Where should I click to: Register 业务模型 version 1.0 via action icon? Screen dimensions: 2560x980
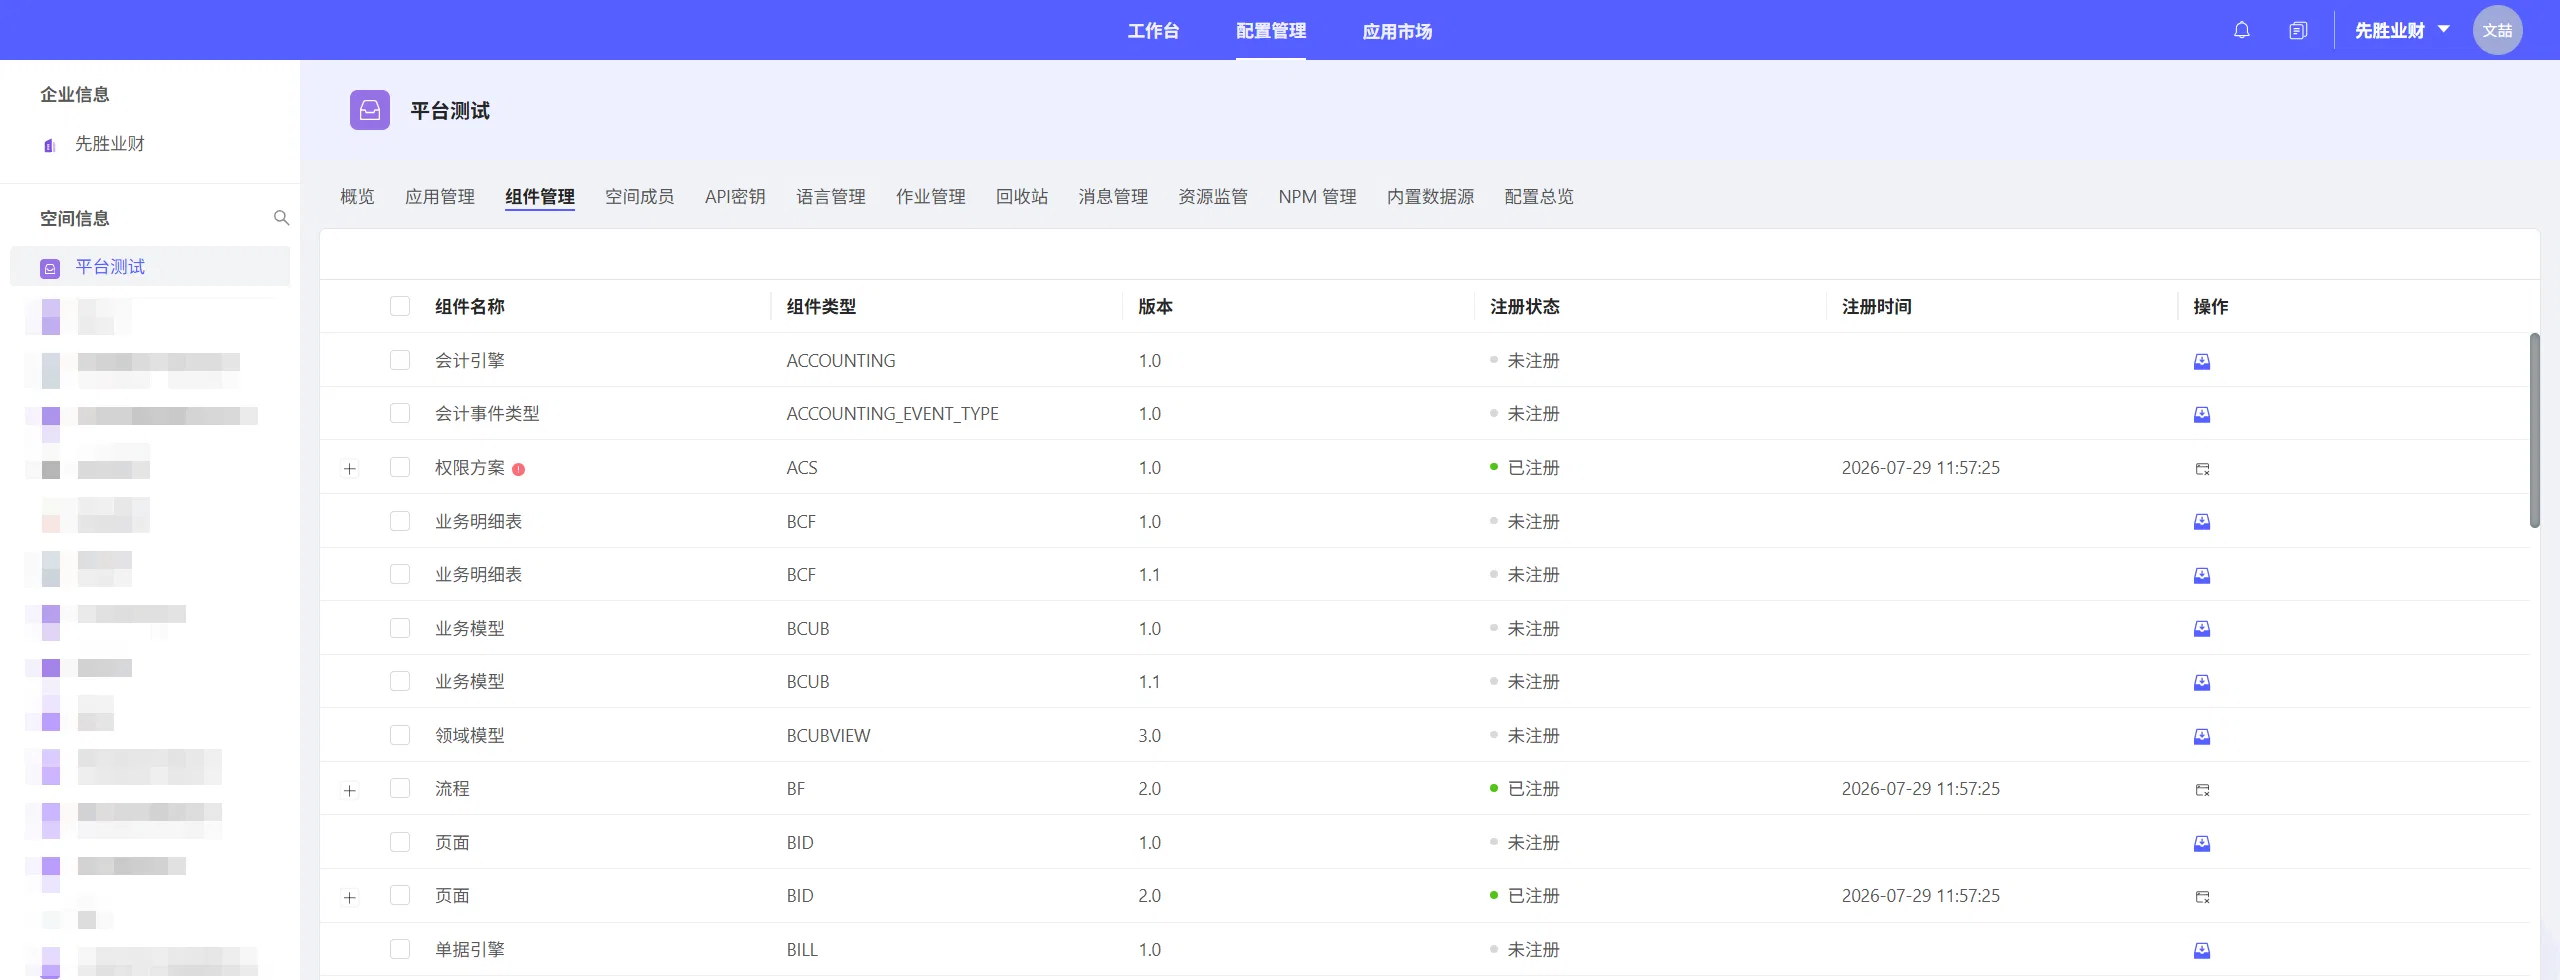(x=2202, y=629)
